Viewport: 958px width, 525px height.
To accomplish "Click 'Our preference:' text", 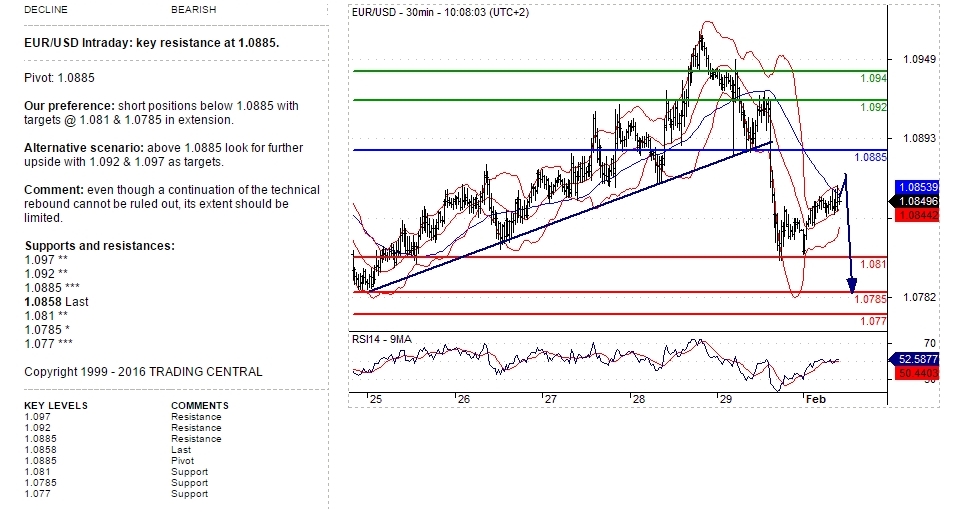I will tap(69, 106).
